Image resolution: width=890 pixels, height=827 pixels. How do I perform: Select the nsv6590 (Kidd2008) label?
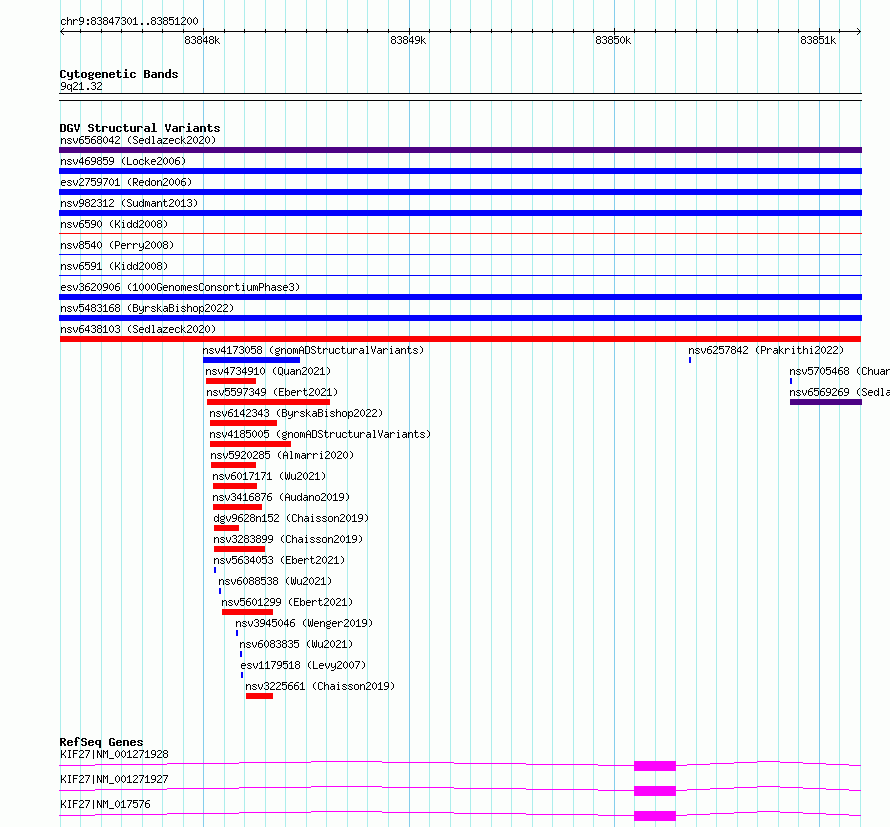(114, 224)
